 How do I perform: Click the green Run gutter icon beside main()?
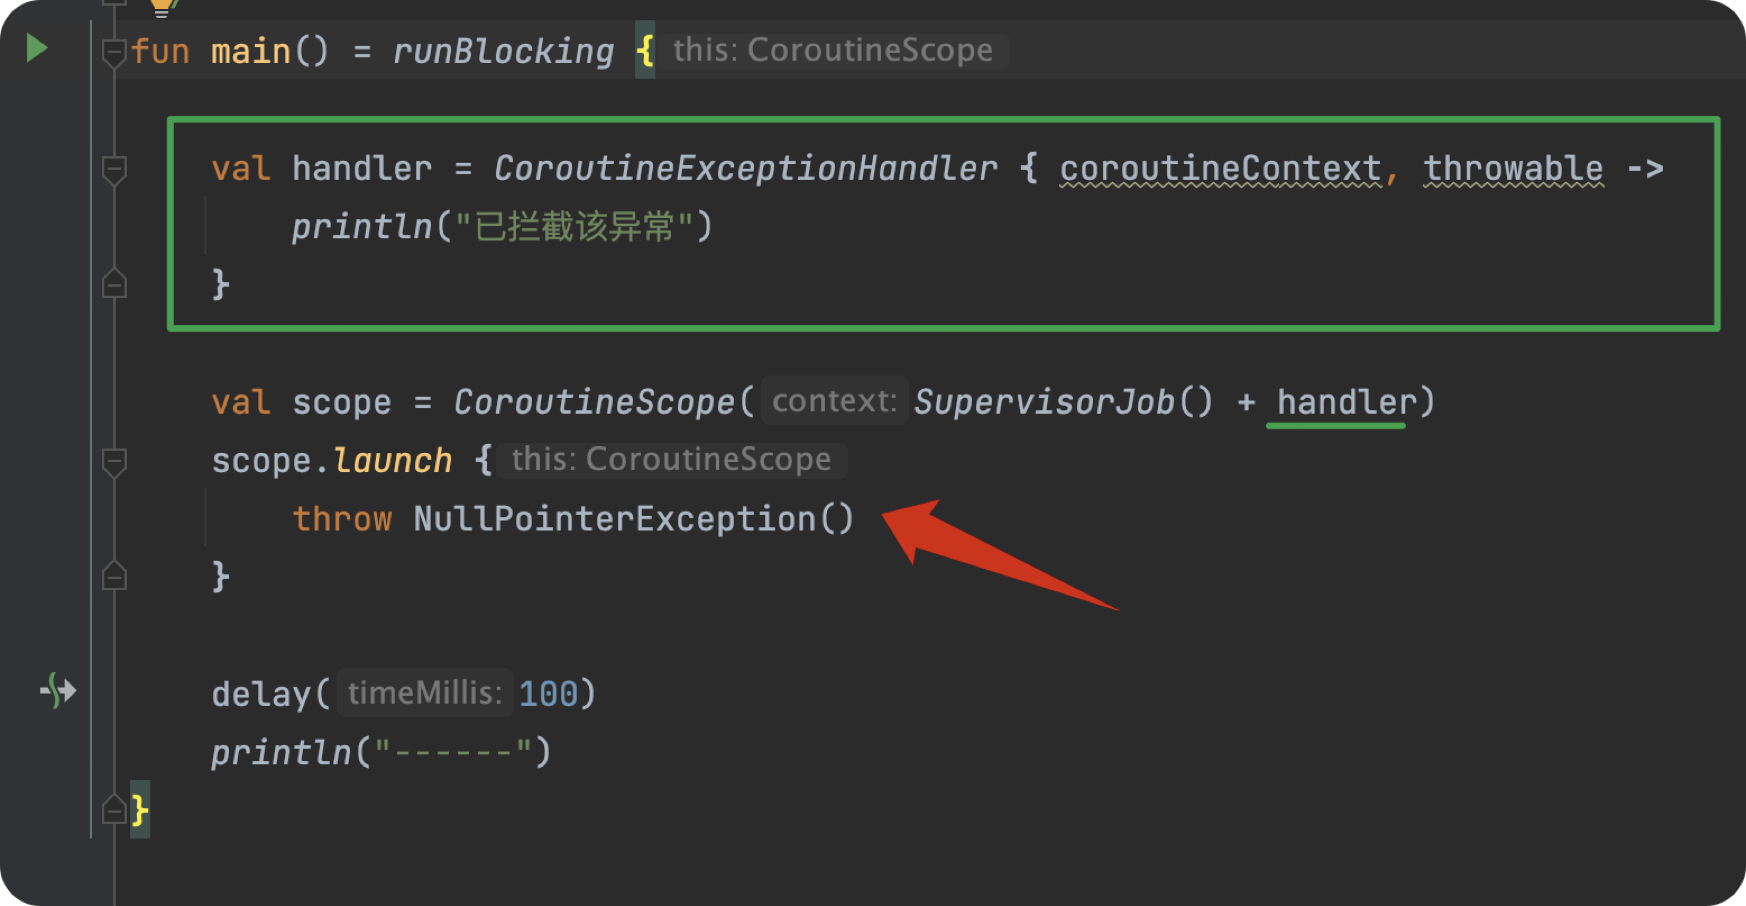click(x=37, y=48)
